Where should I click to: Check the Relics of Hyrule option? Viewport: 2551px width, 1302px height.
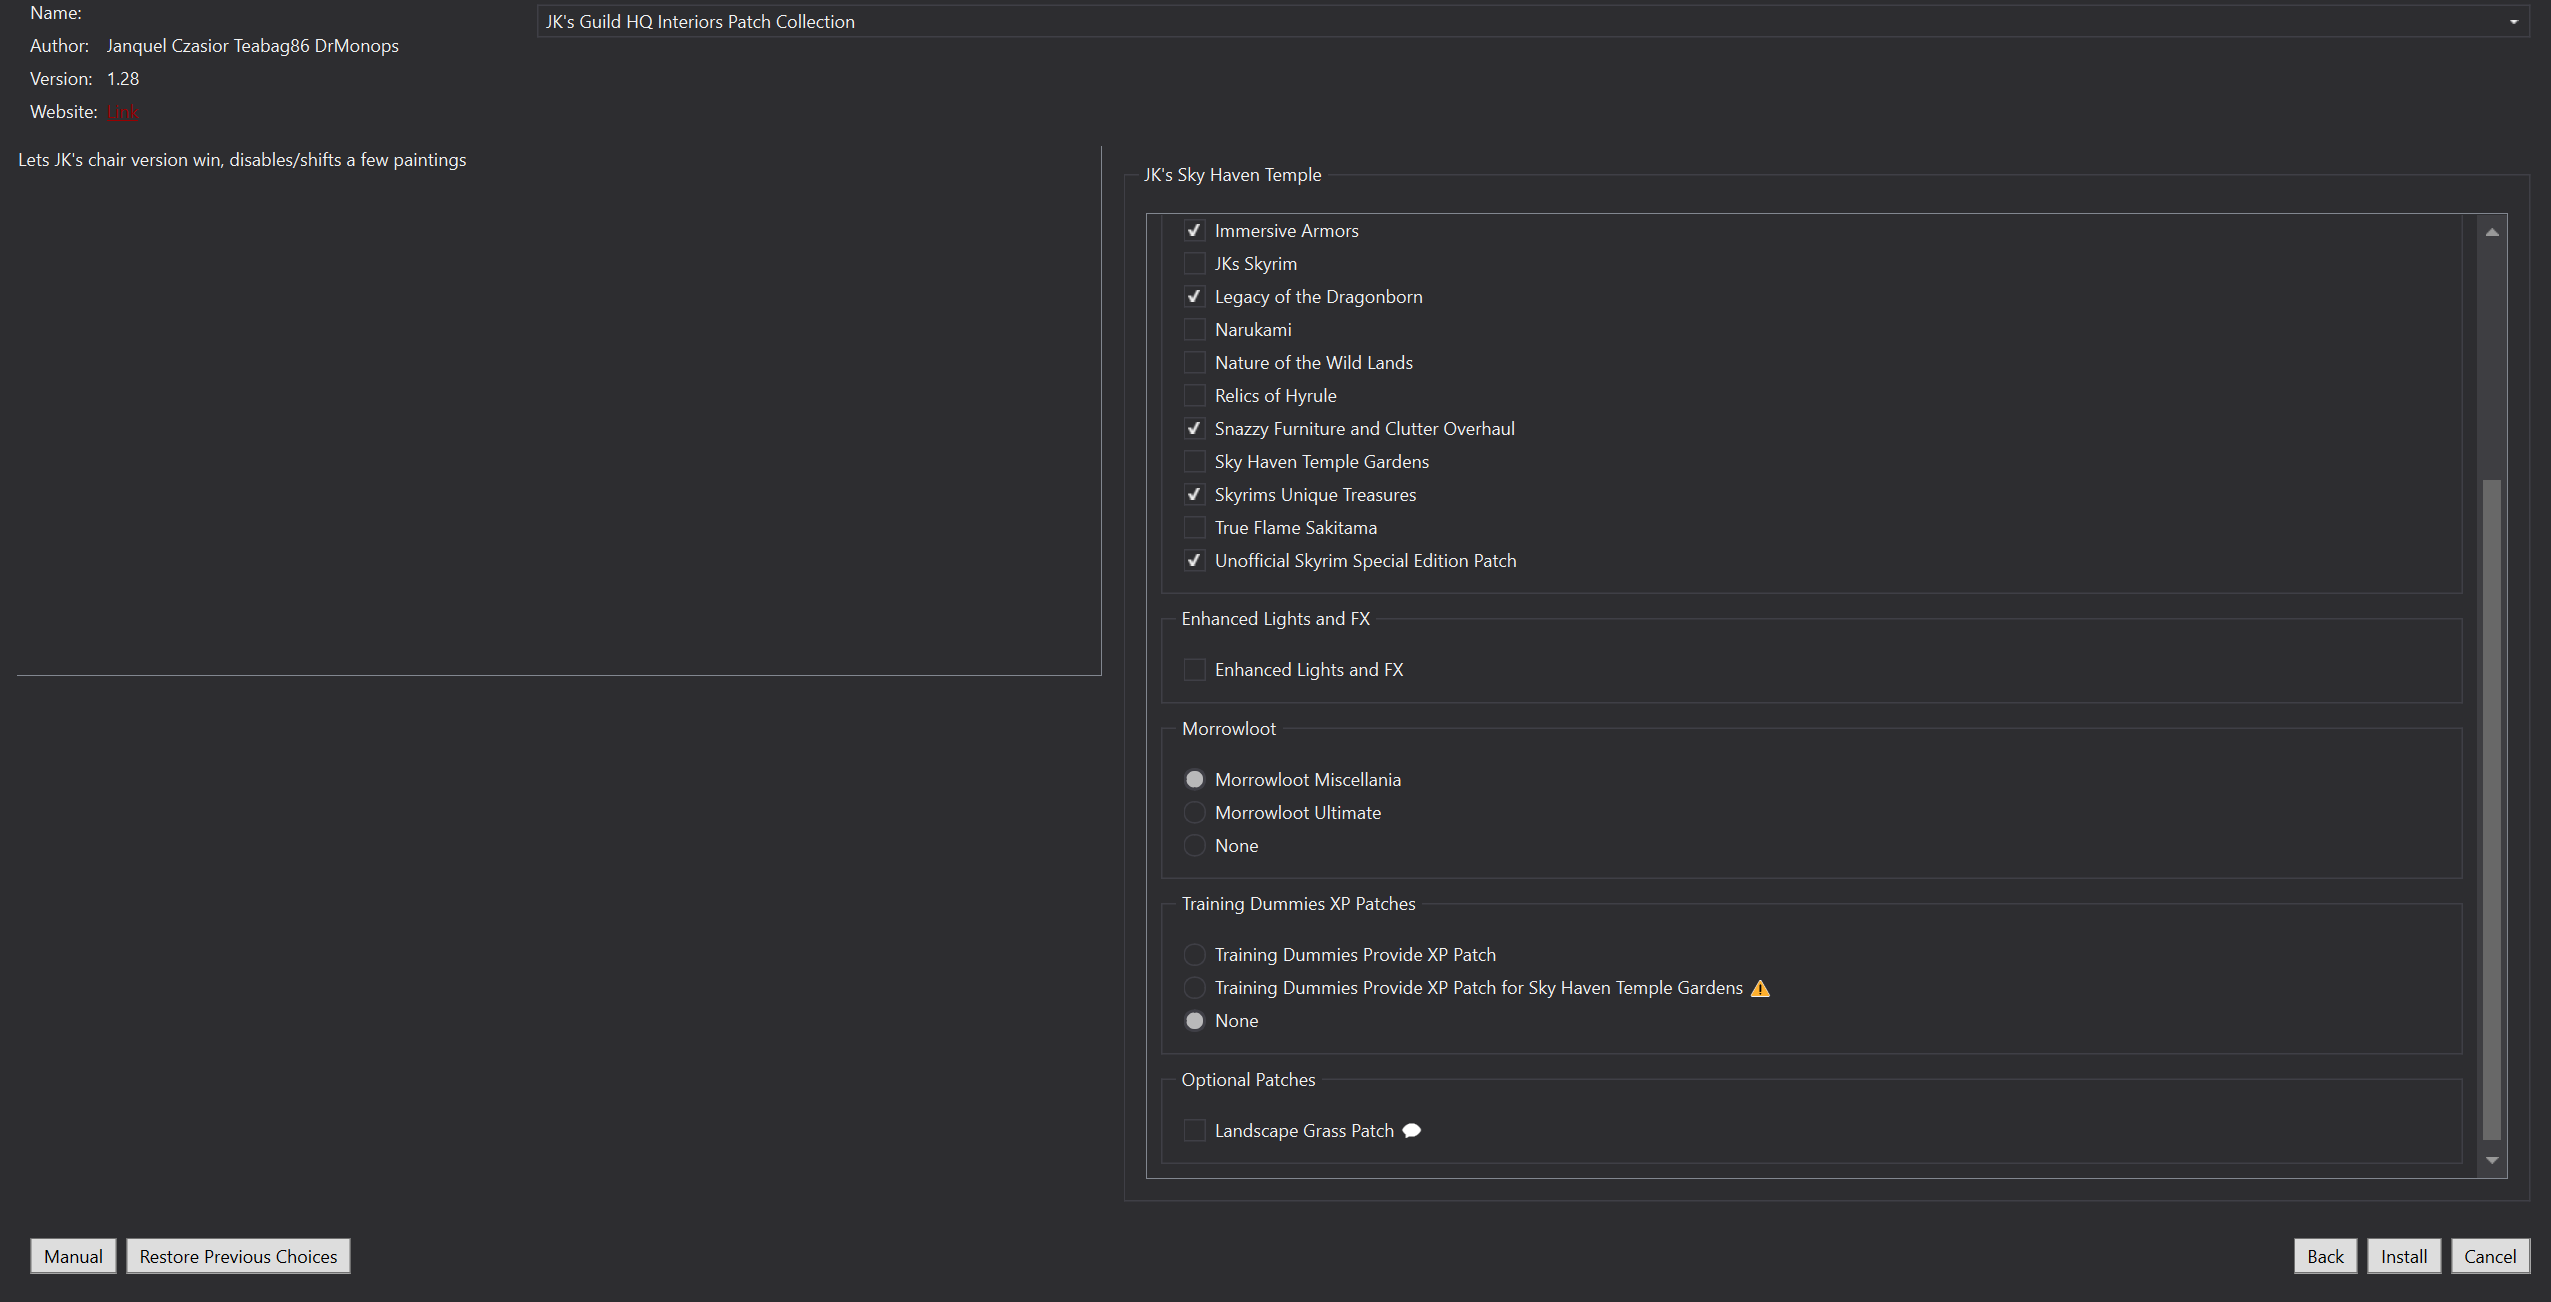coord(1194,396)
